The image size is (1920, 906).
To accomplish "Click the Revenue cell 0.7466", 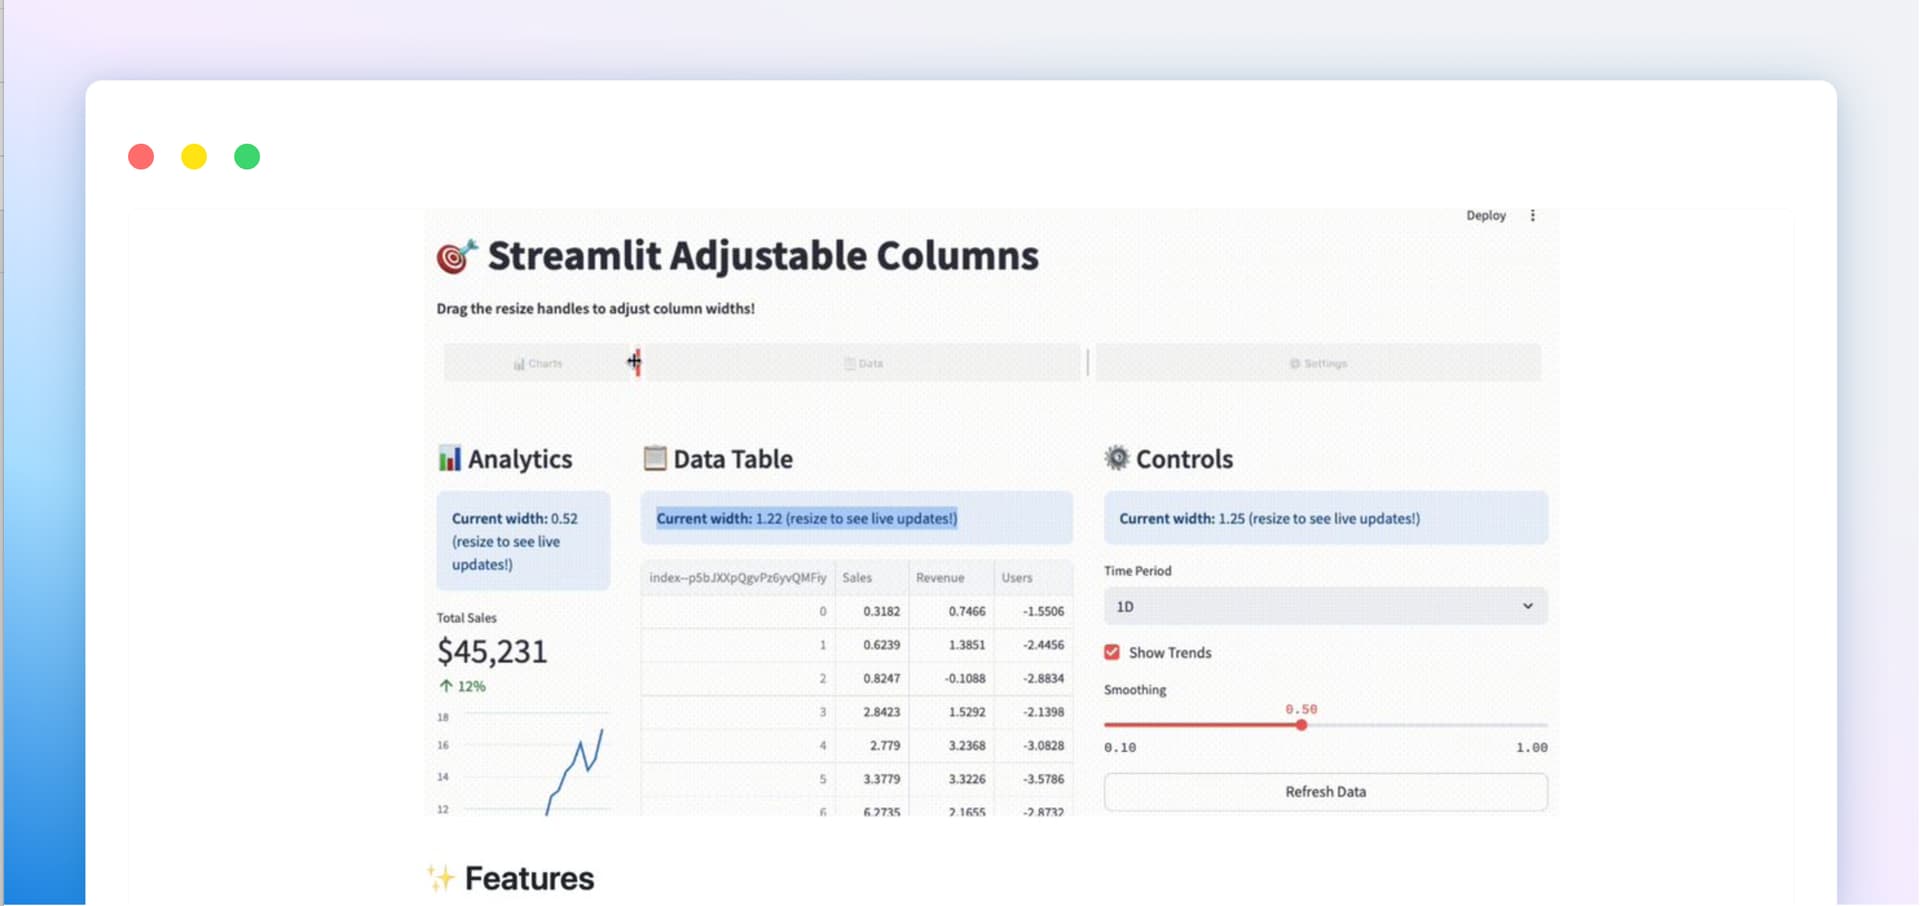I will (950, 611).
